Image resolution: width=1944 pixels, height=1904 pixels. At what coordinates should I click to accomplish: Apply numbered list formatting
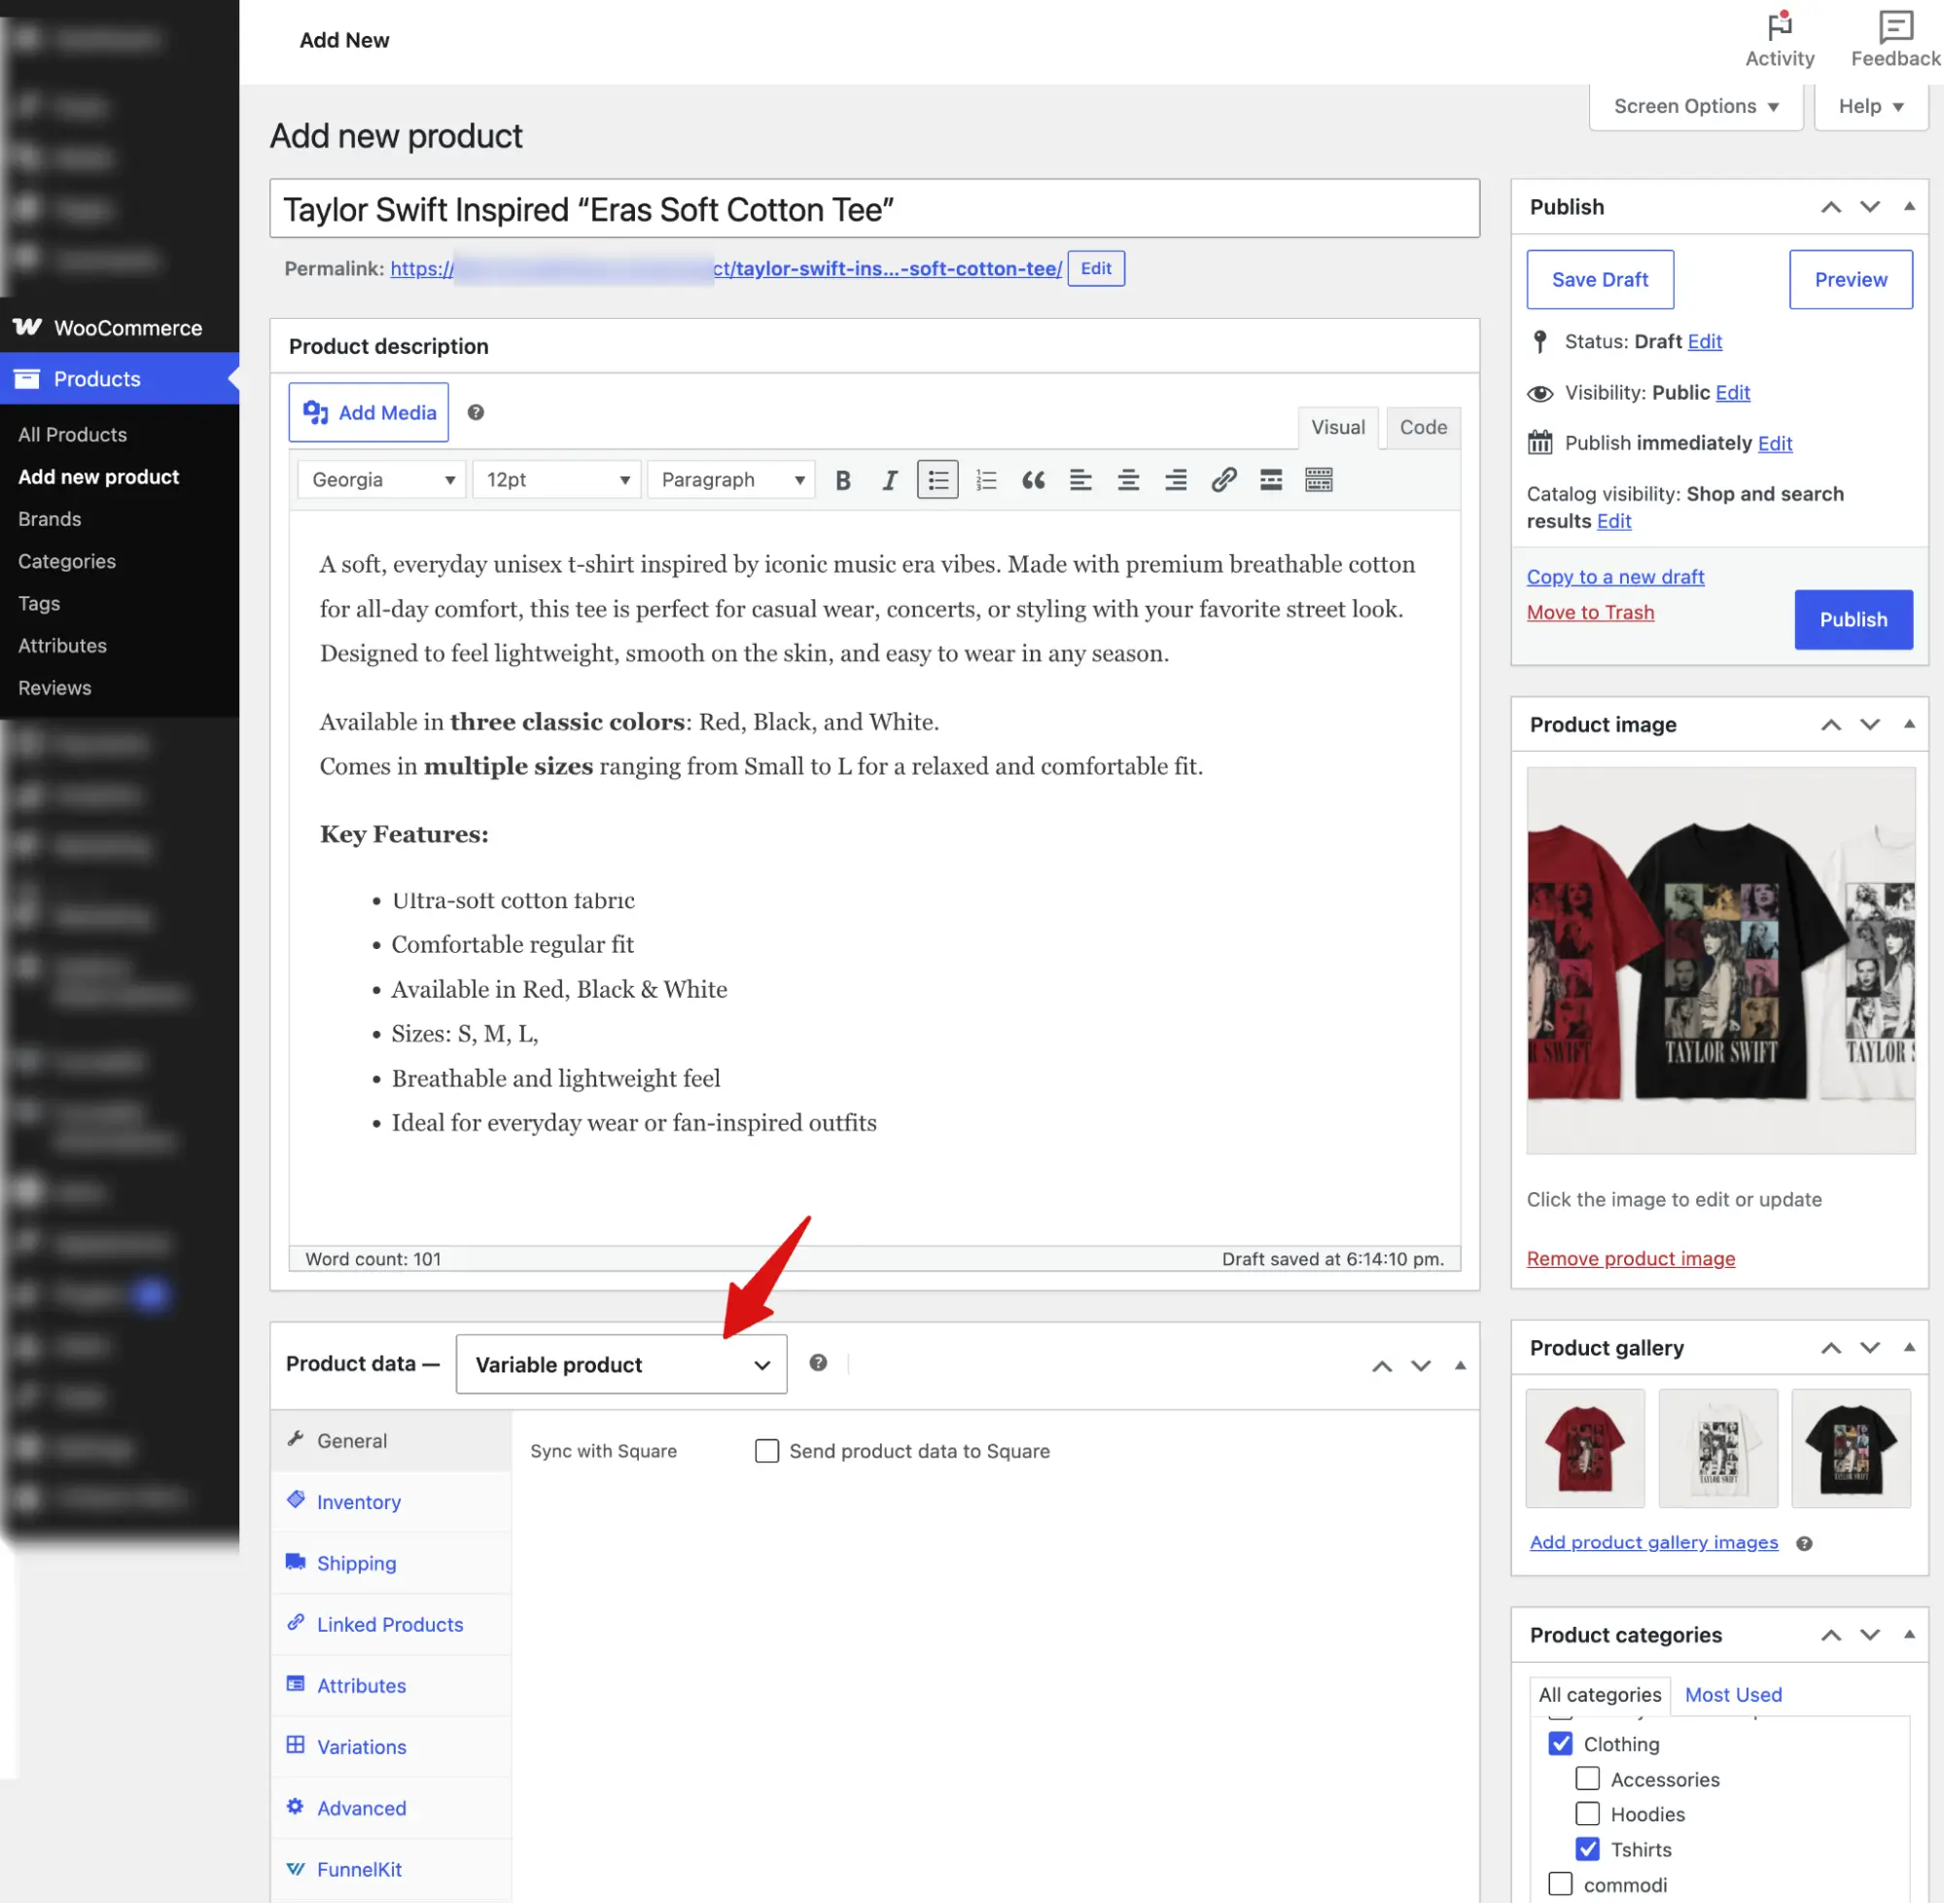click(985, 480)
